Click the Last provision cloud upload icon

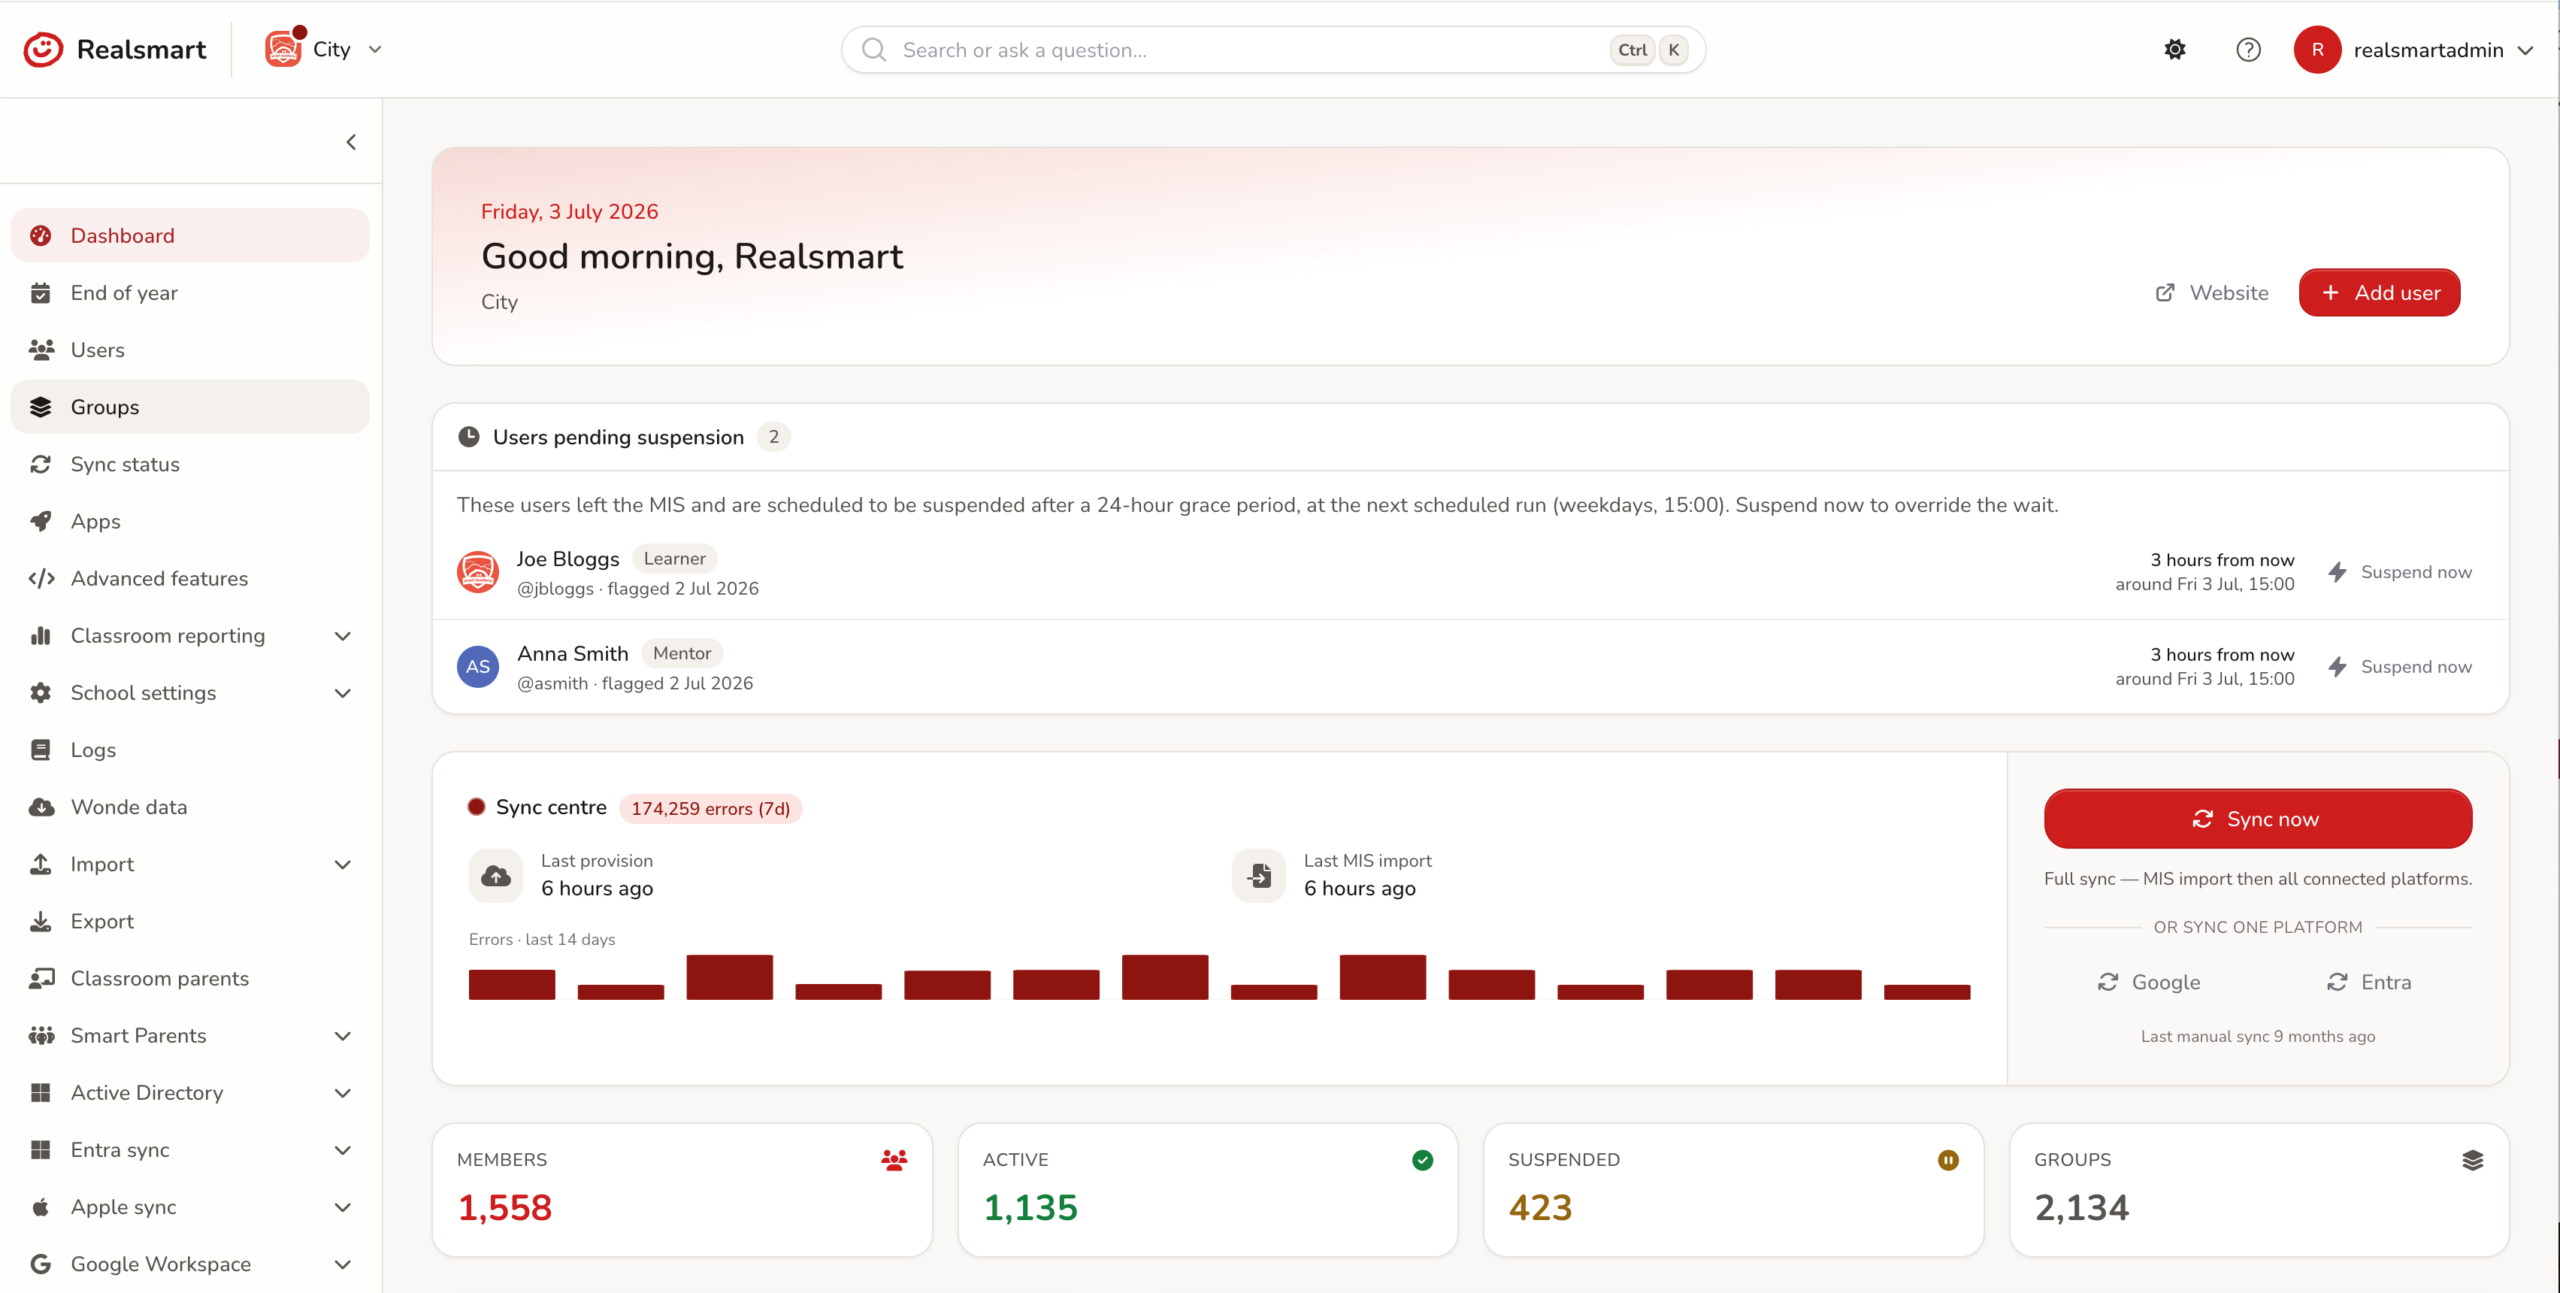click(496, 875)
